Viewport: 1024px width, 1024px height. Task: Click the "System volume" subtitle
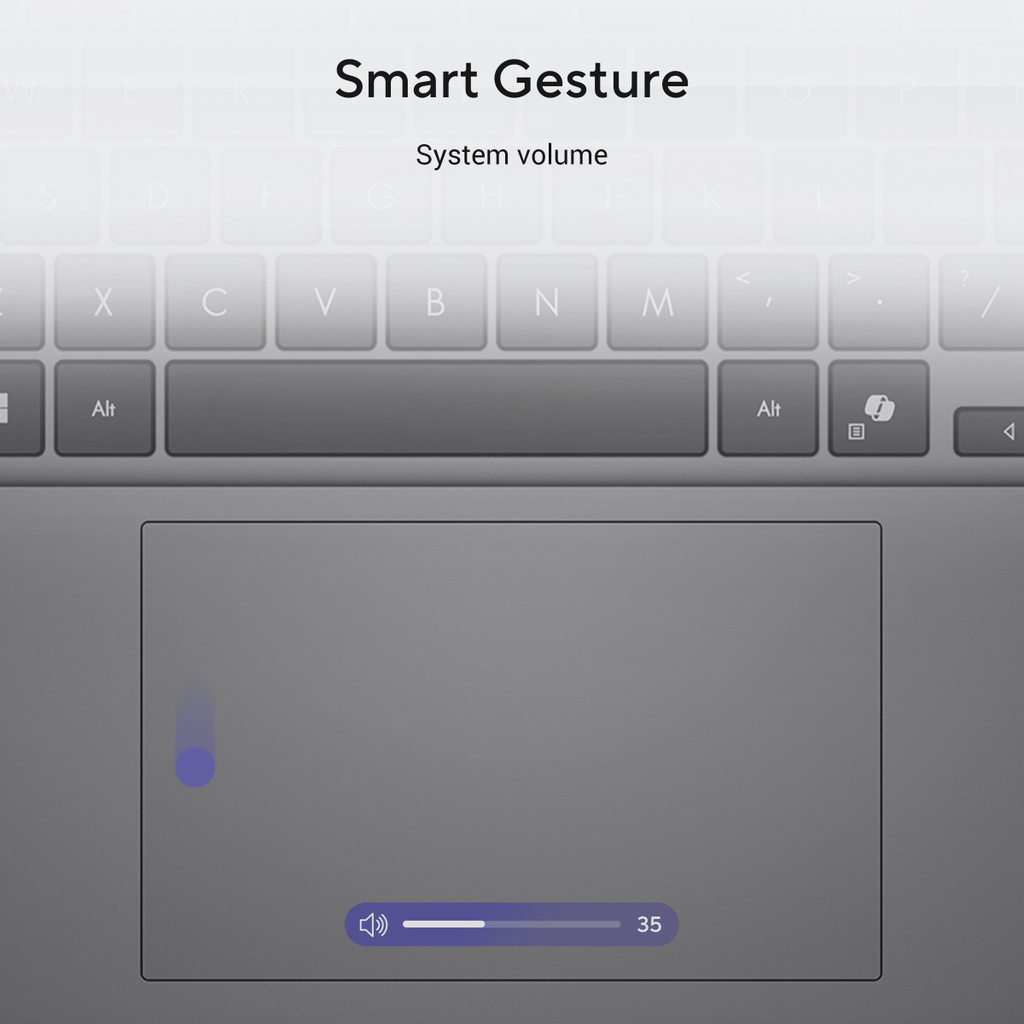[x=511, y=155]
